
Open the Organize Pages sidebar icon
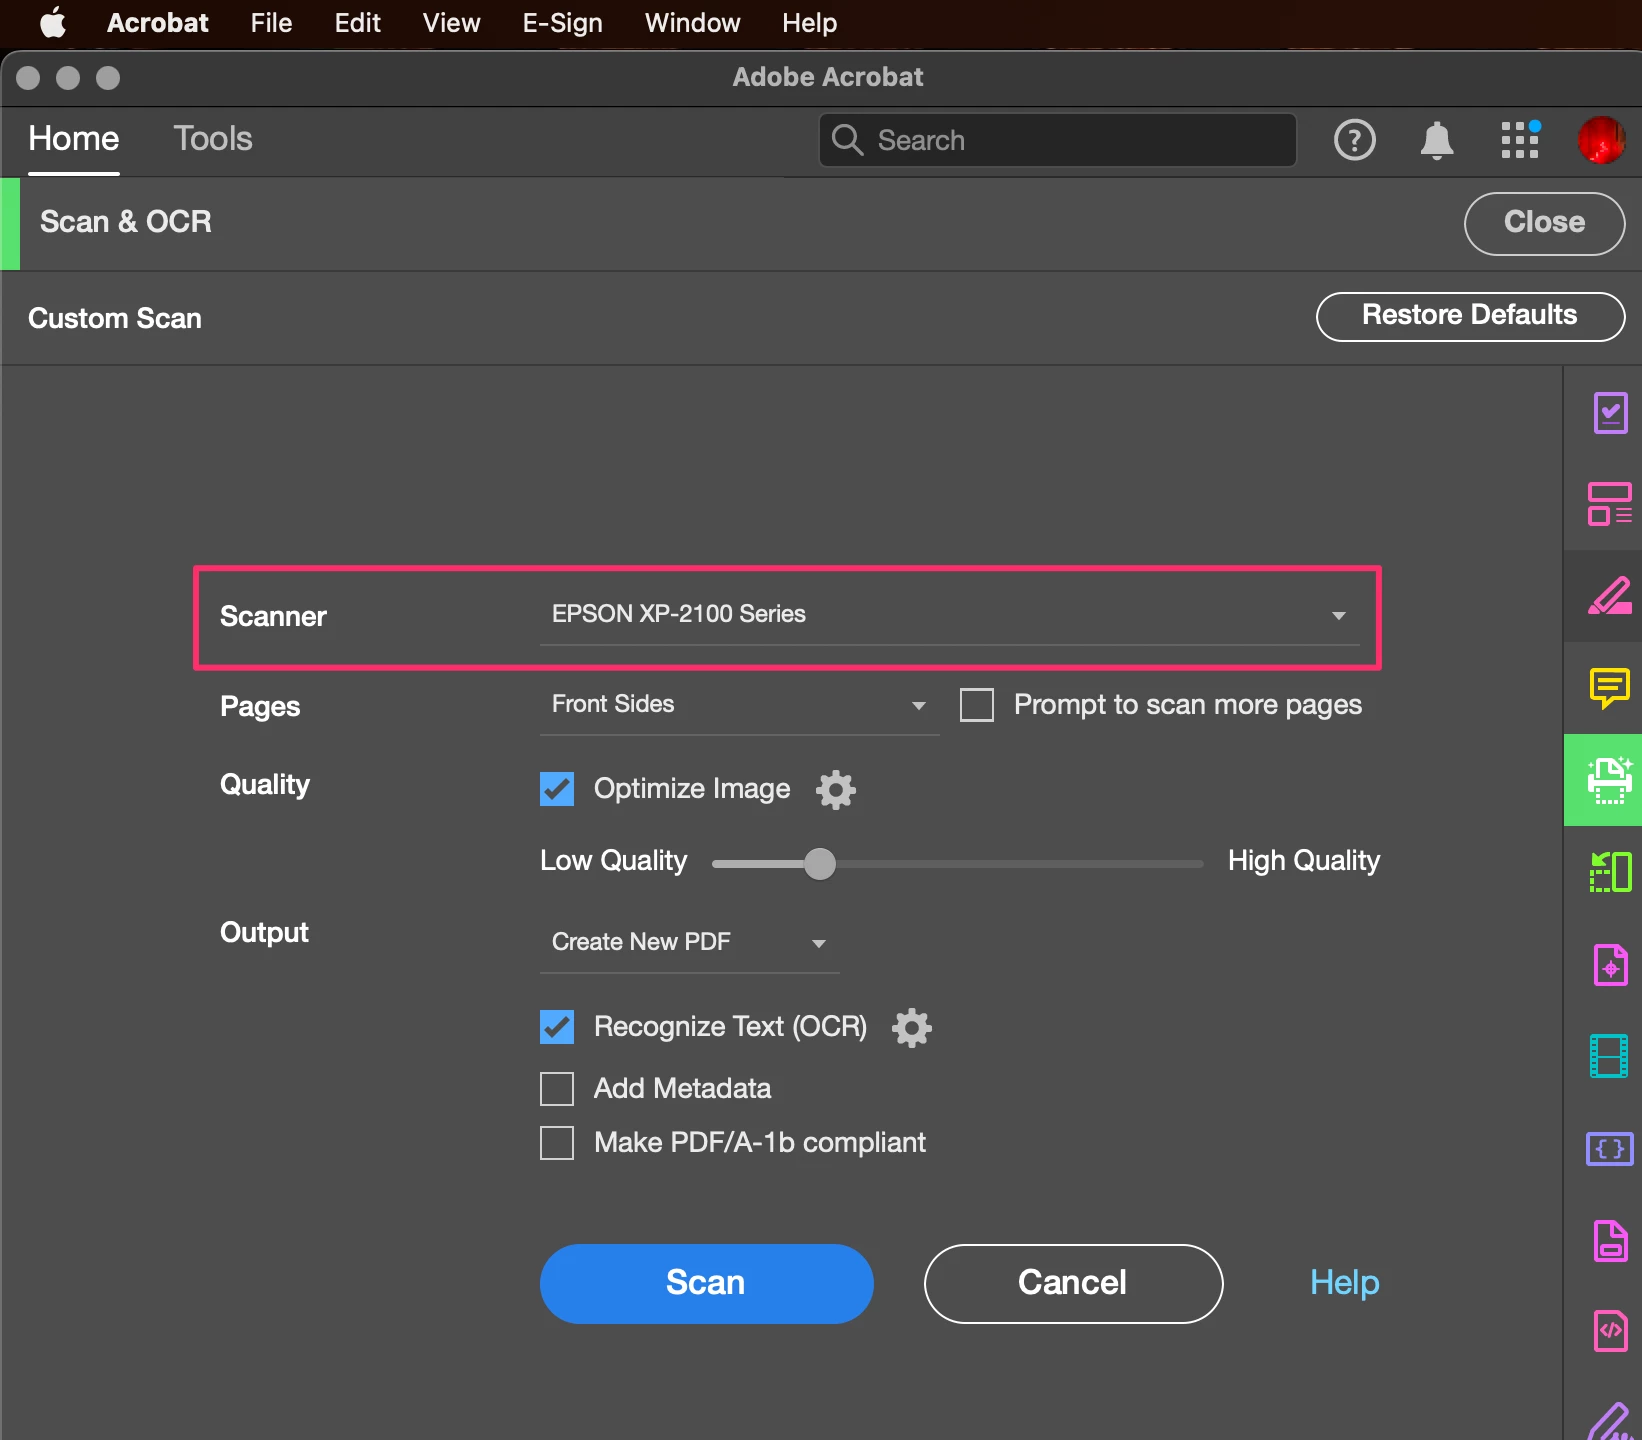tap(1610, 504)
